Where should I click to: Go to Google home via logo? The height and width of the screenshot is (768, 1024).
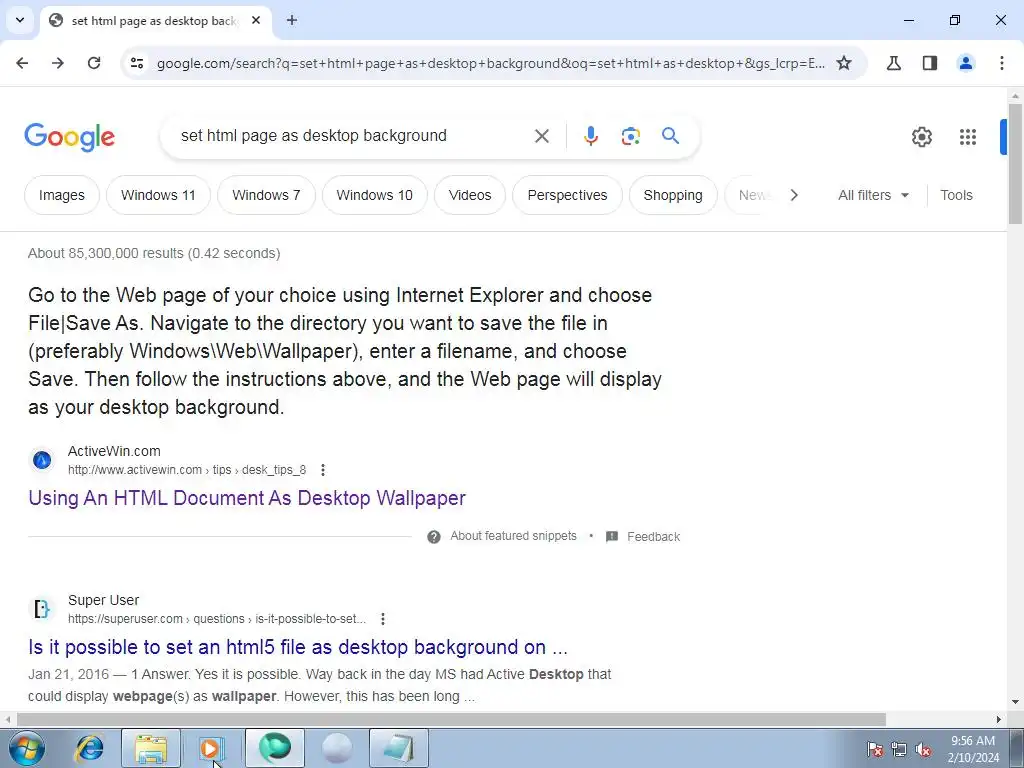69,136
